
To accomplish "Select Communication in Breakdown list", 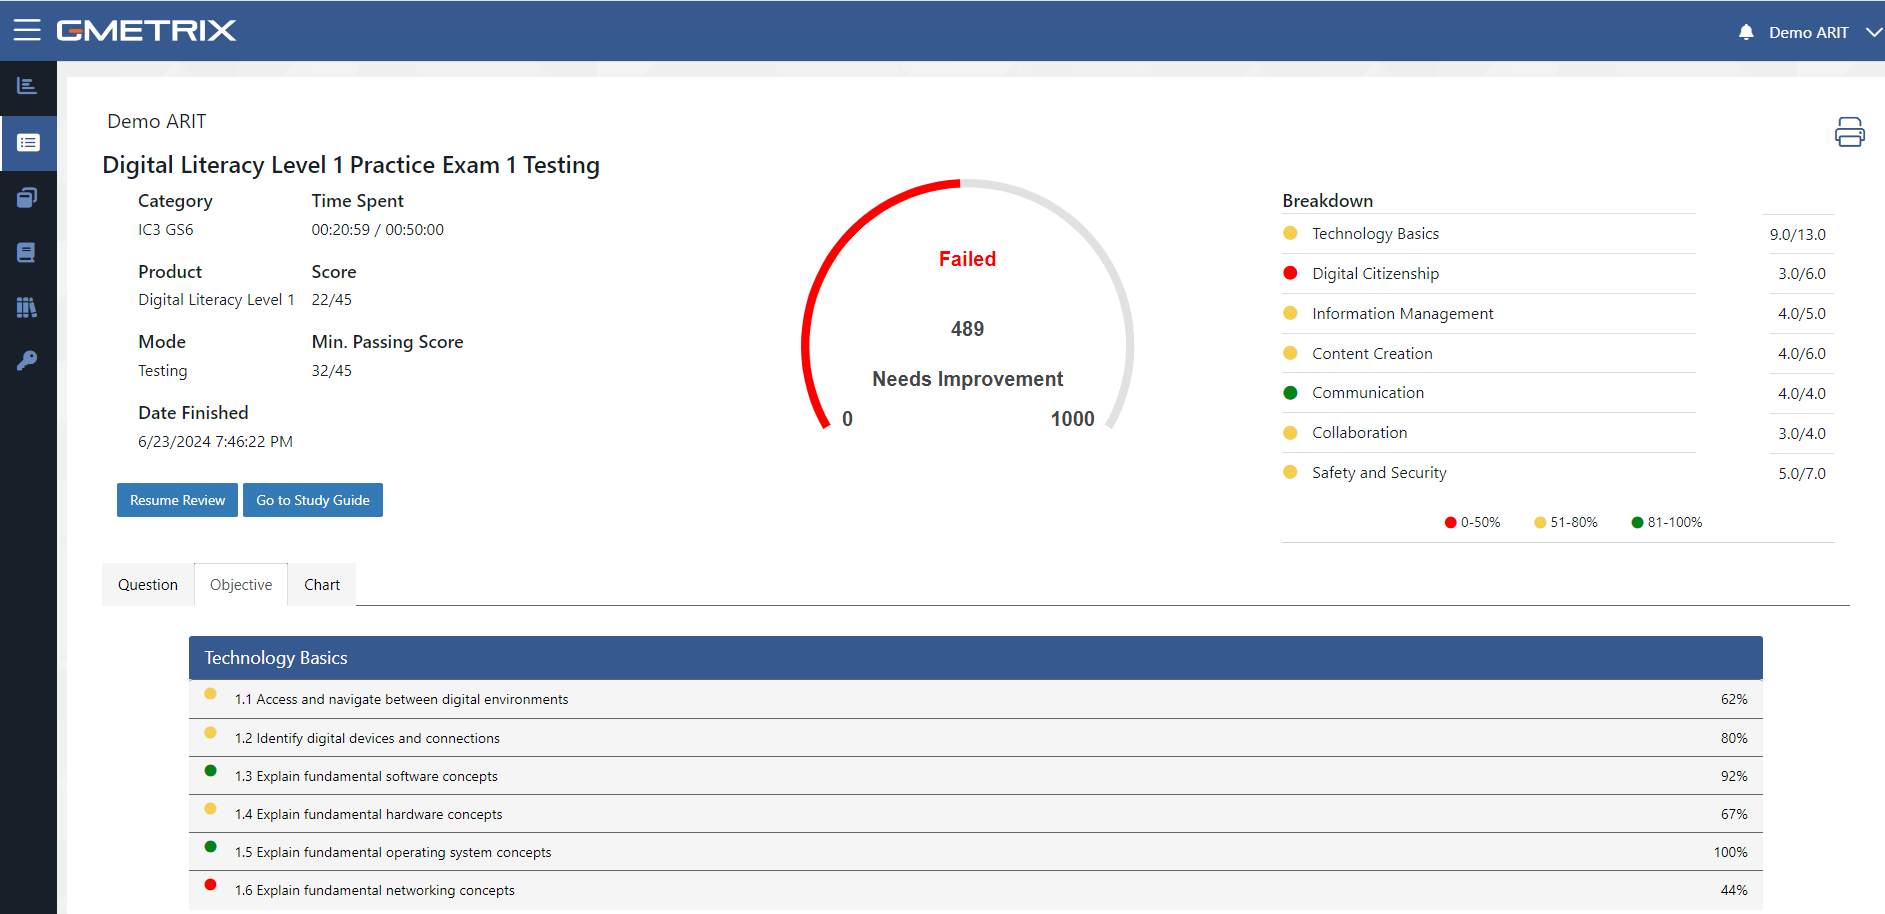I will (1368, 393).
